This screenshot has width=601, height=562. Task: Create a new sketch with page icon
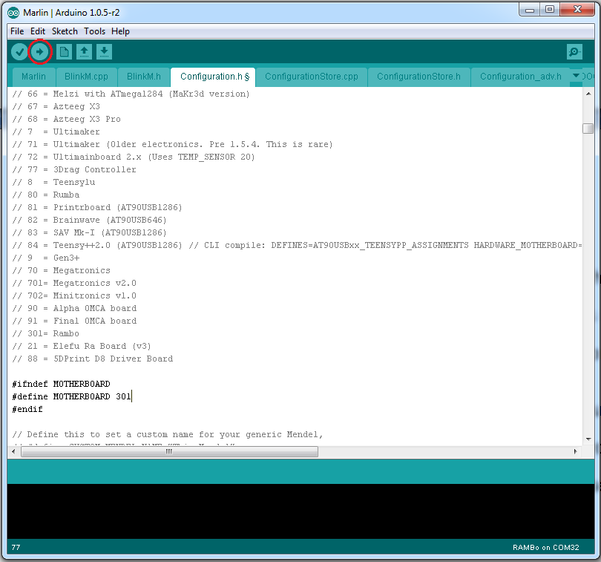click(64, 51)
